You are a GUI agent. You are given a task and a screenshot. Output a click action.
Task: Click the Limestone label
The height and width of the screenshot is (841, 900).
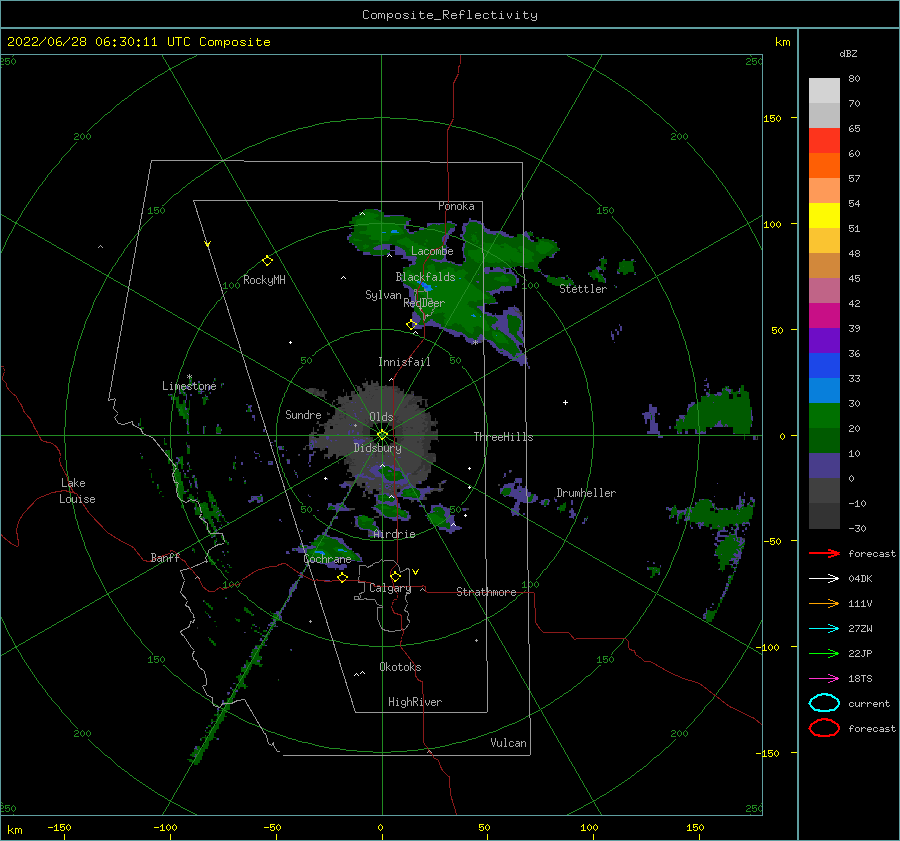tap(189, 386)
